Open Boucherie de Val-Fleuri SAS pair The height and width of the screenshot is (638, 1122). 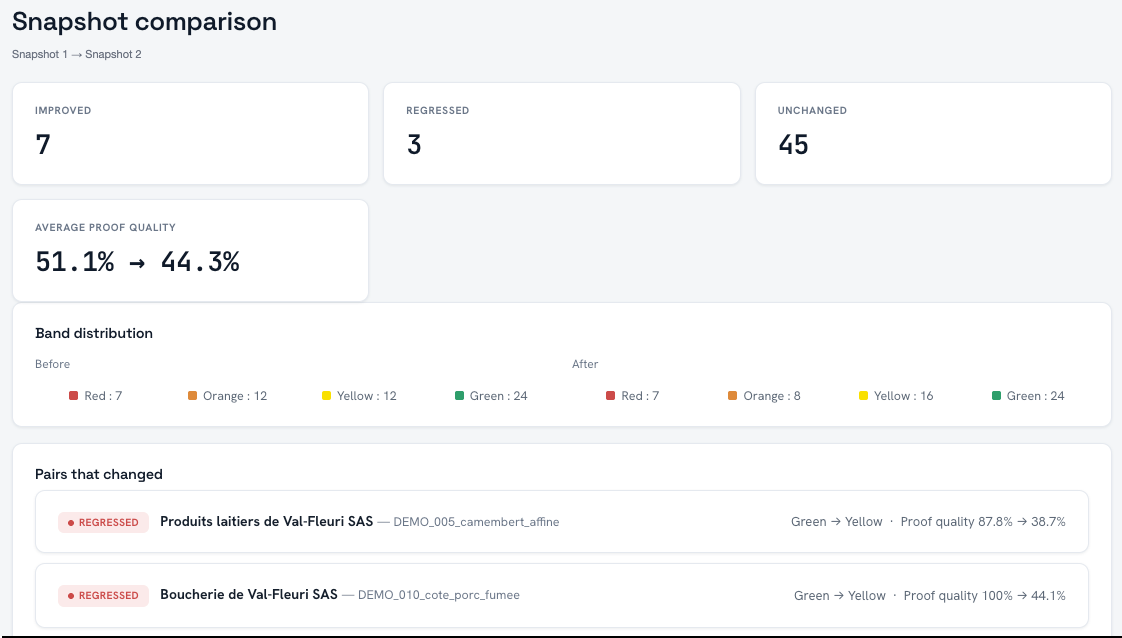tap(562, 595)
